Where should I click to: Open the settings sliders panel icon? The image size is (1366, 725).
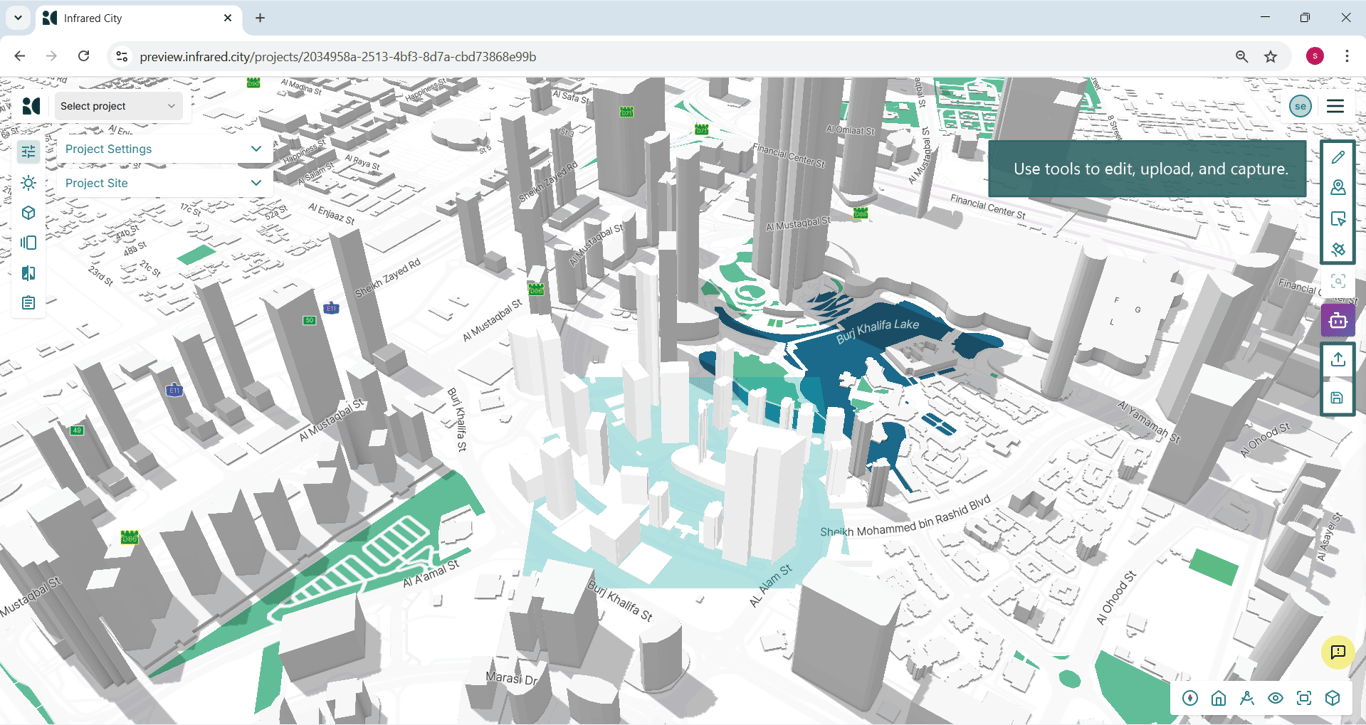(x=28, y=152)
